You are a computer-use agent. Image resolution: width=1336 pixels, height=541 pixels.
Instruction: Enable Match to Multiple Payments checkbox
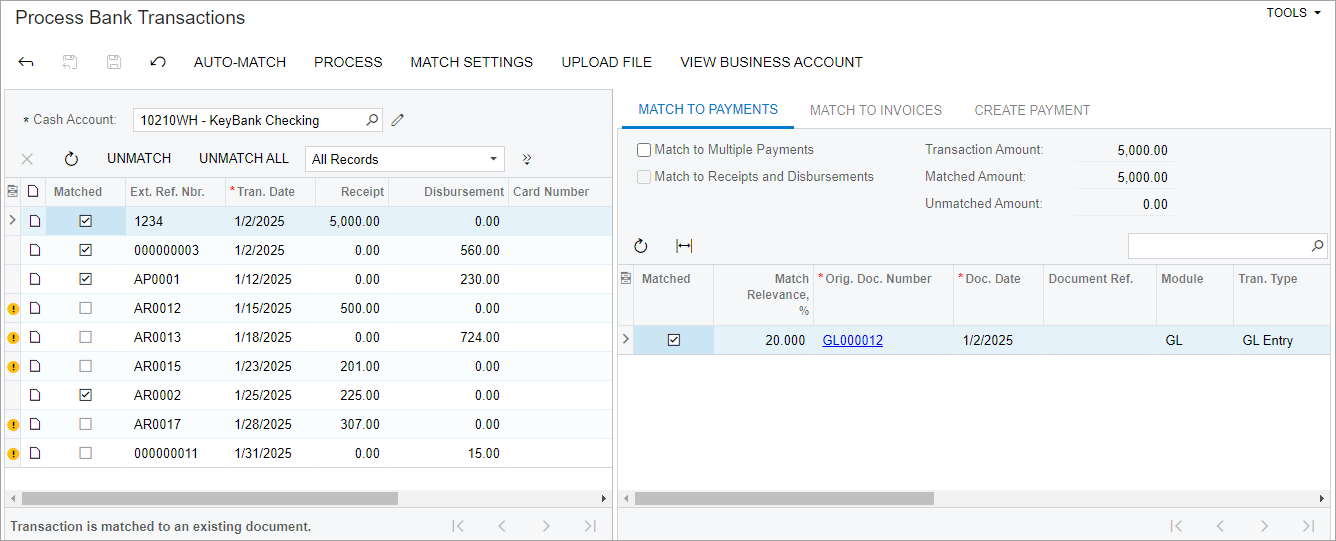[644, 150]
